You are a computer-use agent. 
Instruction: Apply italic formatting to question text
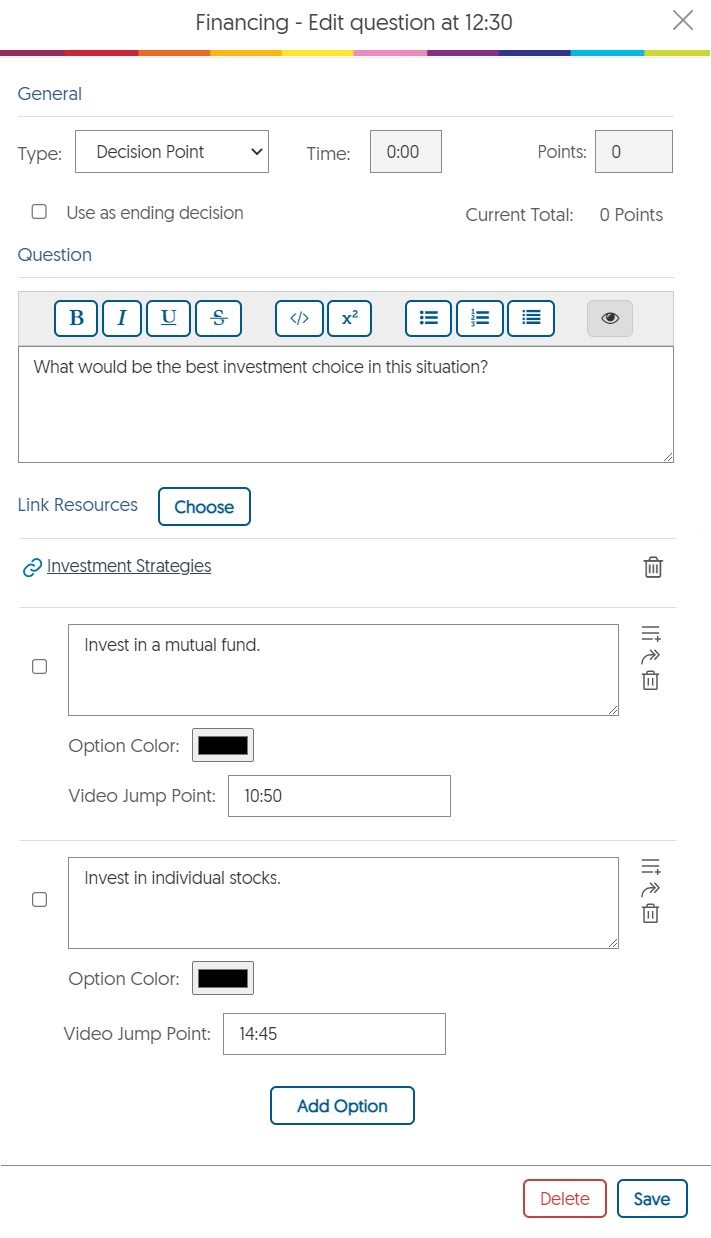(122, 318)
